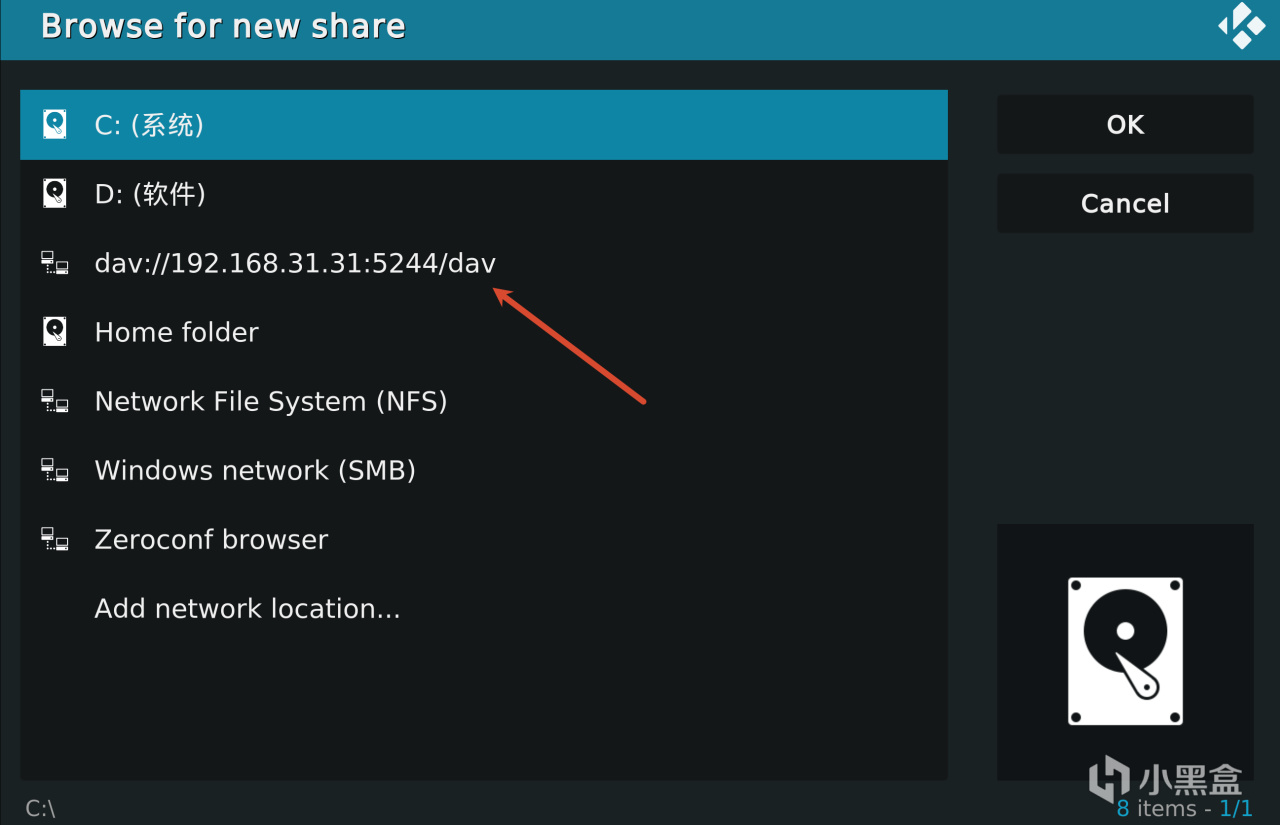Click the Home folder drive icon
This screenshot has width=1280, height=825.
(x=55, y=332)
